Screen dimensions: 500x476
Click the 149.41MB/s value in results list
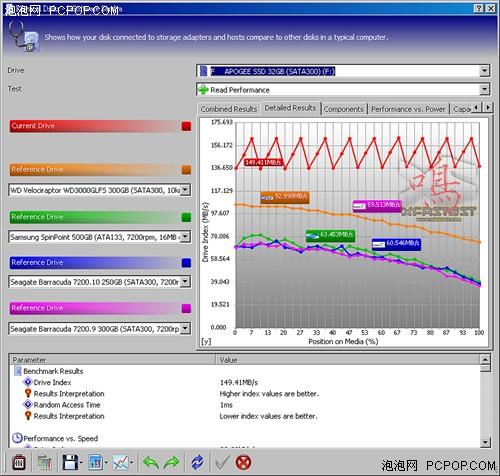tap(239, 382)
